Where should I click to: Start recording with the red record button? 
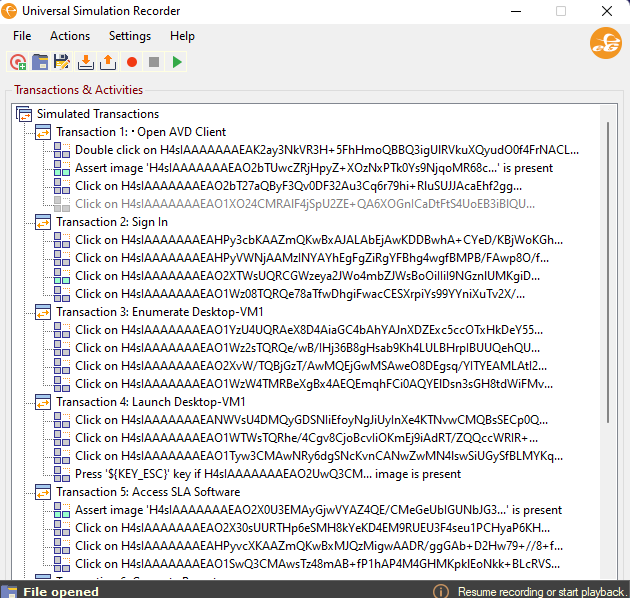[x=131, y=62]
